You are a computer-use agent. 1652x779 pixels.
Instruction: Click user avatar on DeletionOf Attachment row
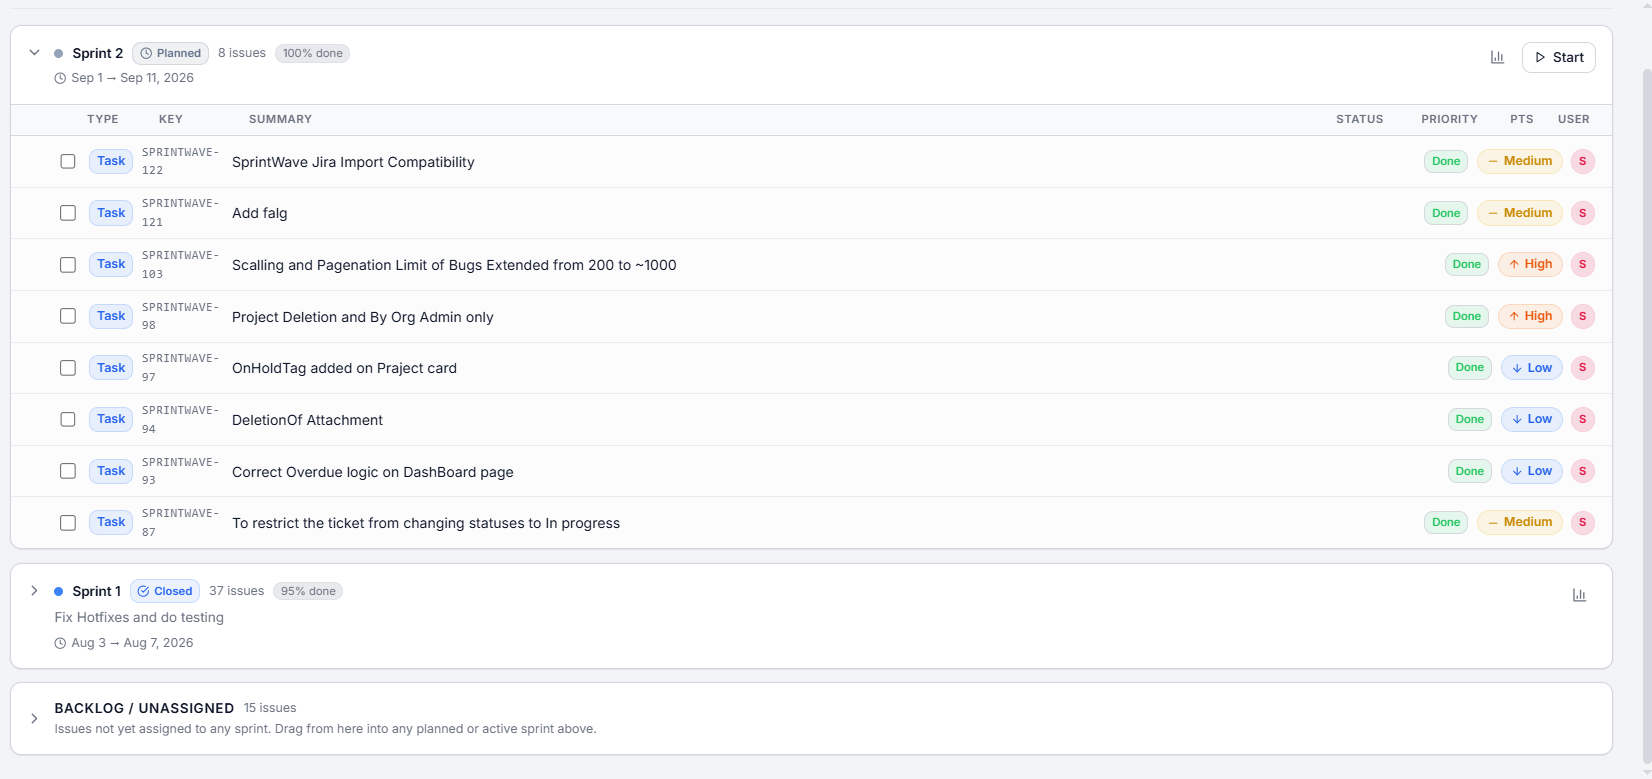click(x=1582, y=419)
